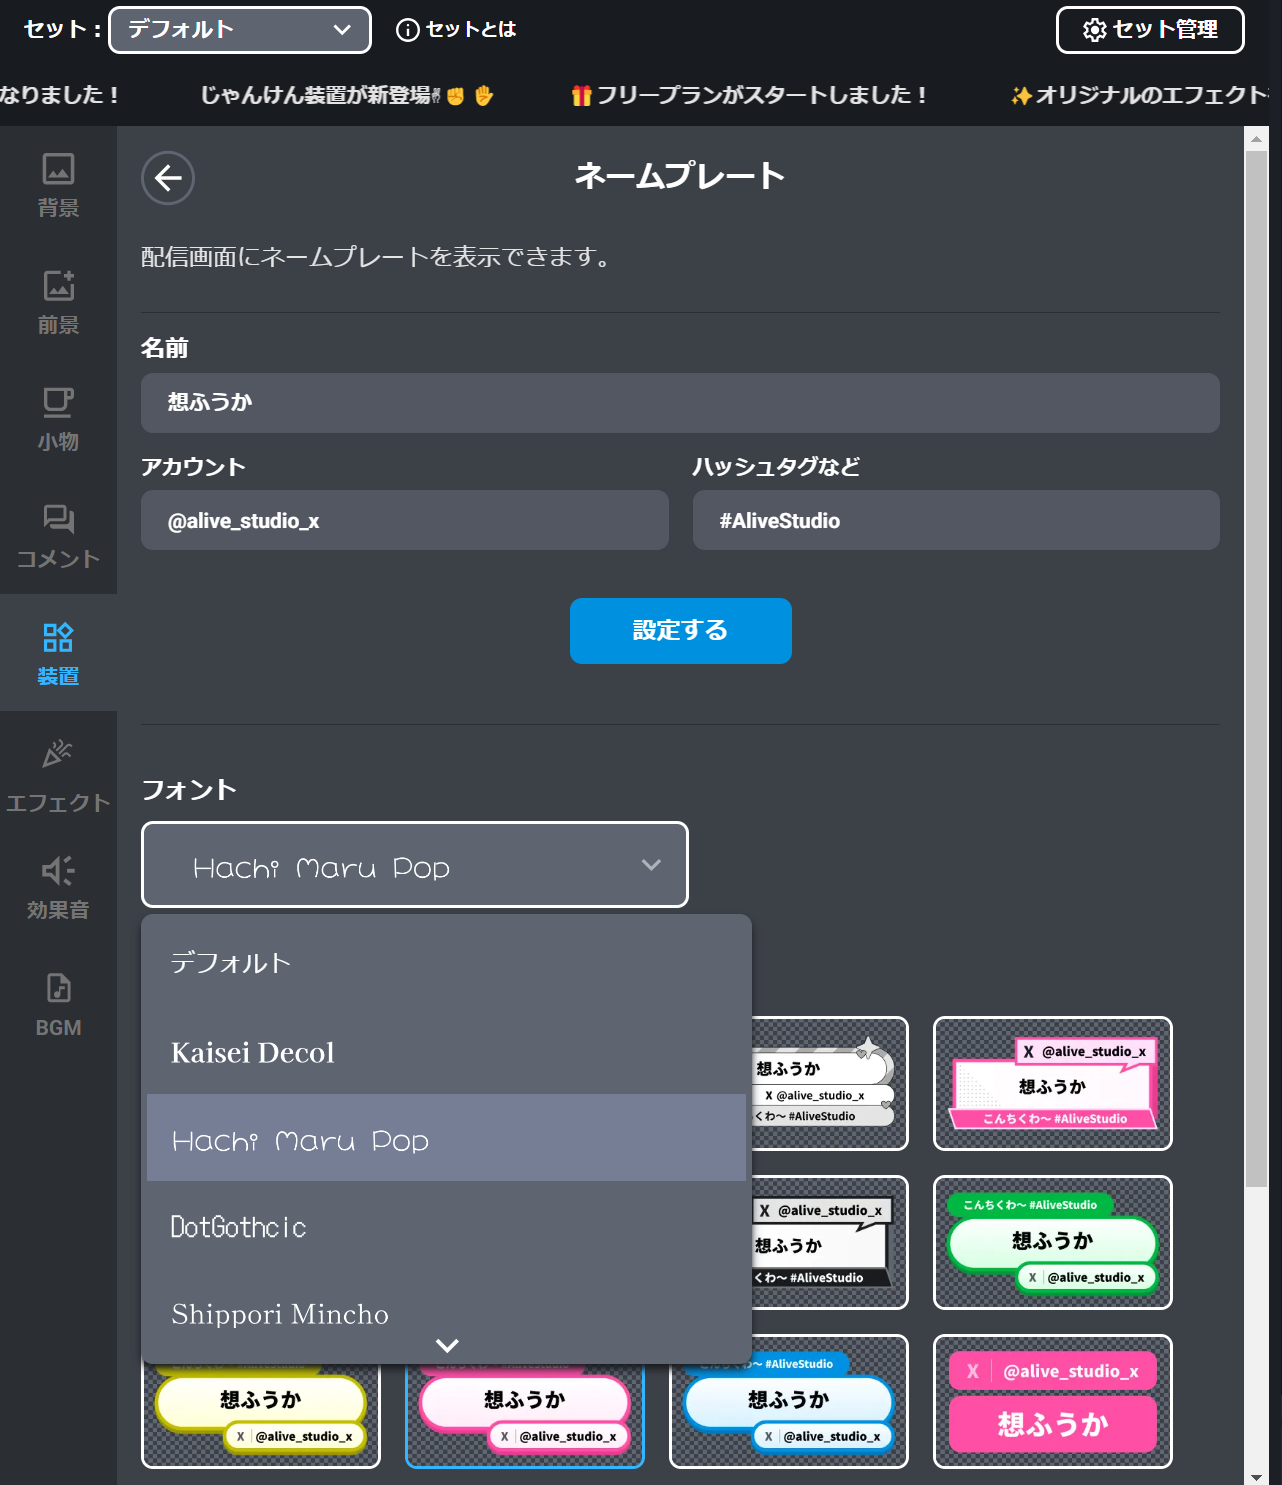
Task: Click the 名前 name input field
Action: coord(680,403)
